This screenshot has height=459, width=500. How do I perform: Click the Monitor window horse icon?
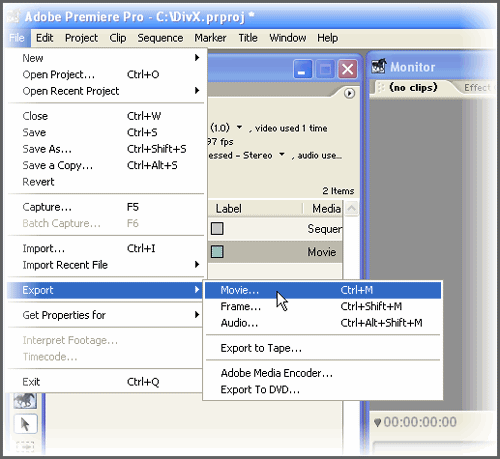pyautogui.click(x=379, y=66)
